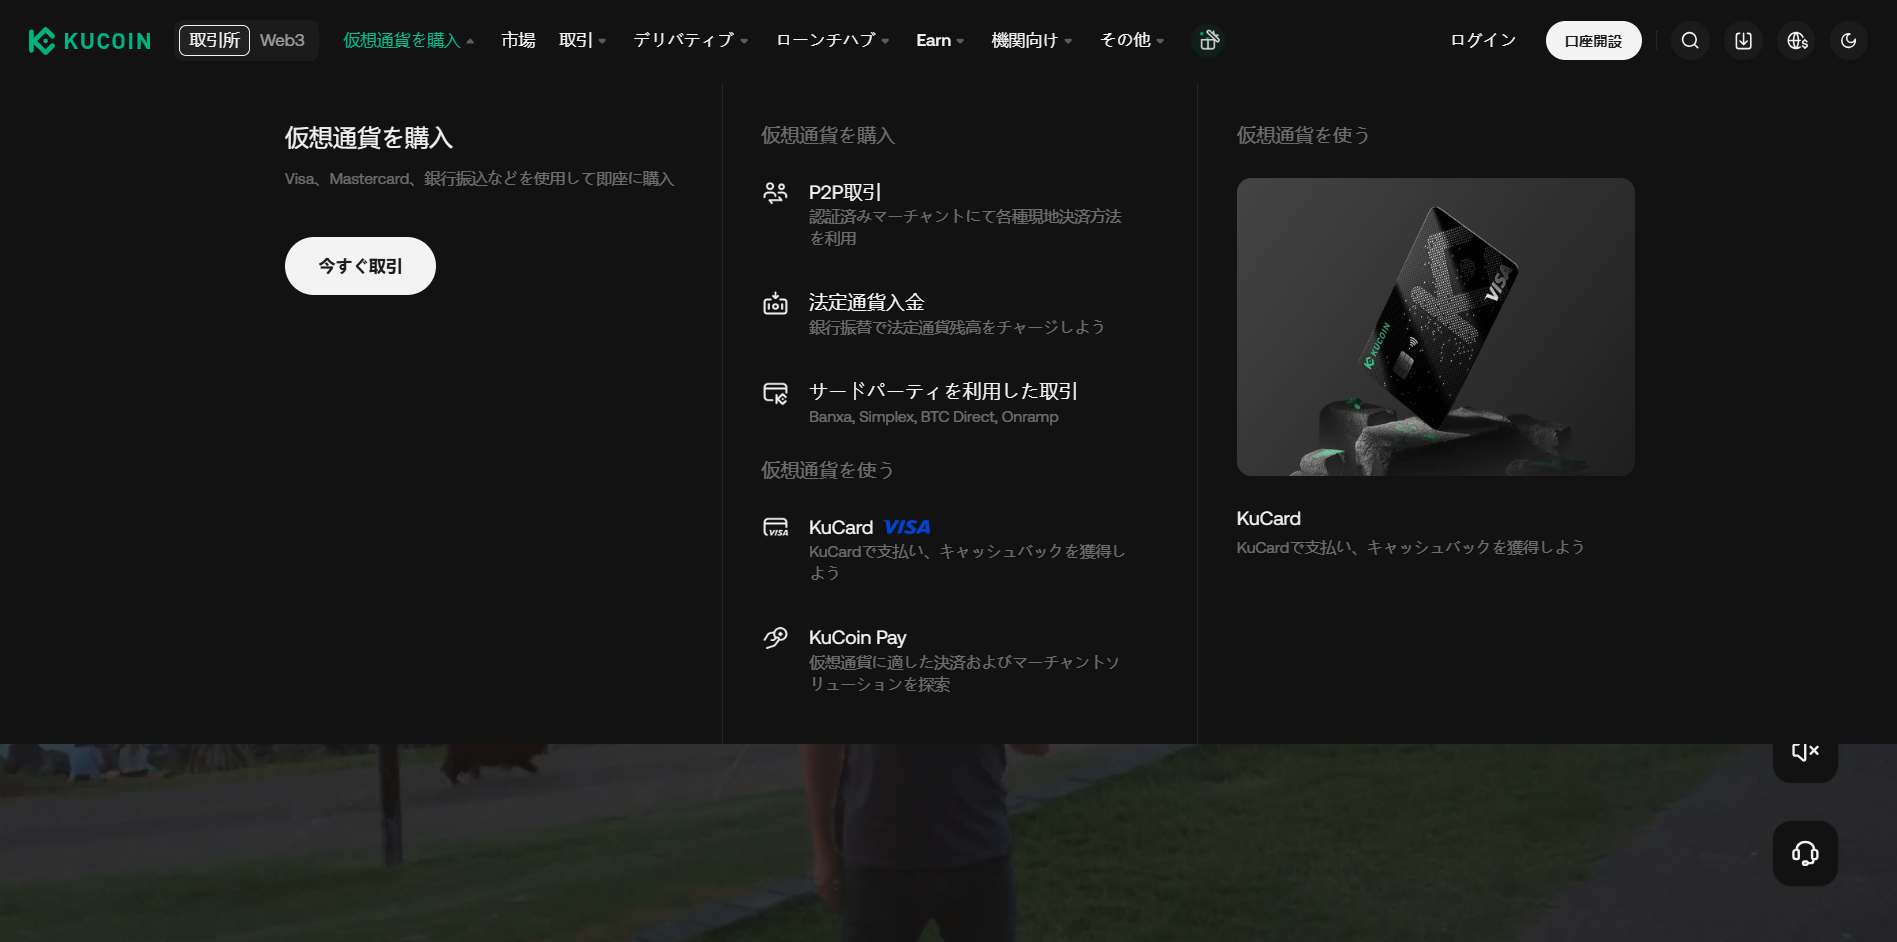Select the 取引所 tab
1897x942 pixels.
point(213,40)
